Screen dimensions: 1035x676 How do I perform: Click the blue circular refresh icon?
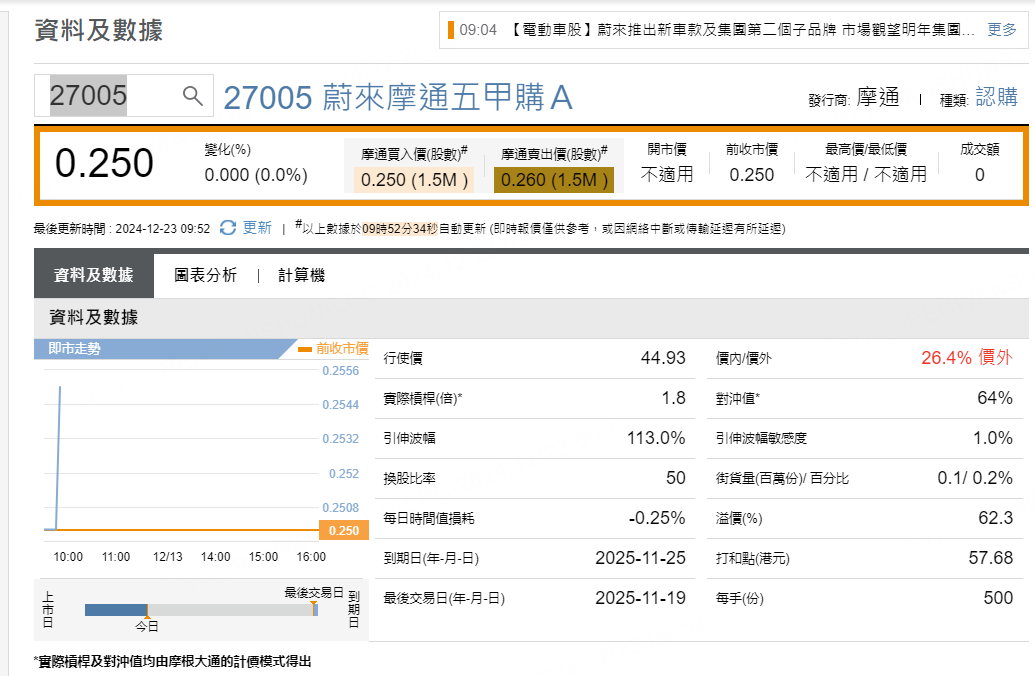click(x=228, y=228)
